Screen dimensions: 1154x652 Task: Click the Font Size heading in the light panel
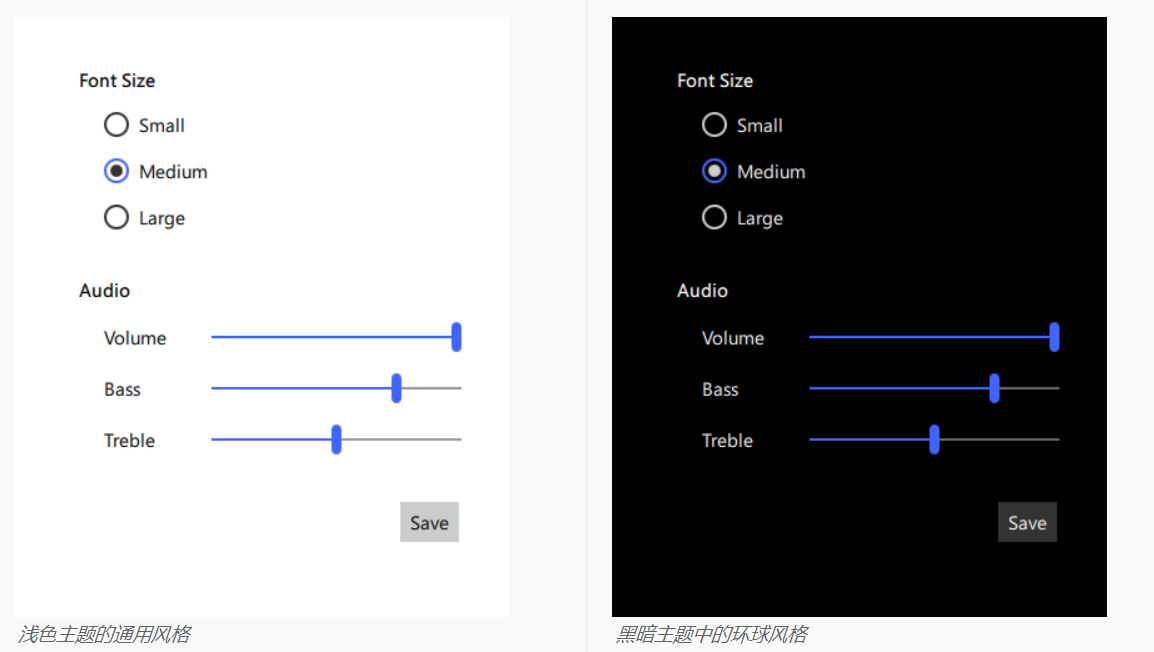pos(117,80)
